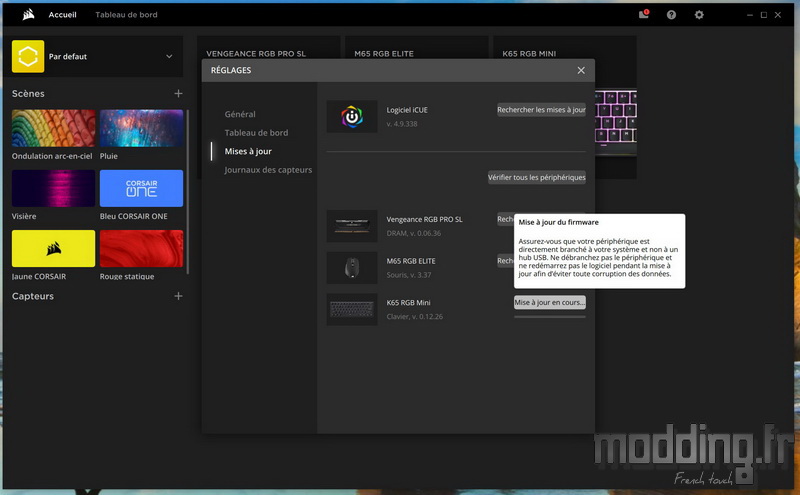This screenshot has width=800, height=495.
Task: Click the scenes list scrollbar
Action: (188, 191)
